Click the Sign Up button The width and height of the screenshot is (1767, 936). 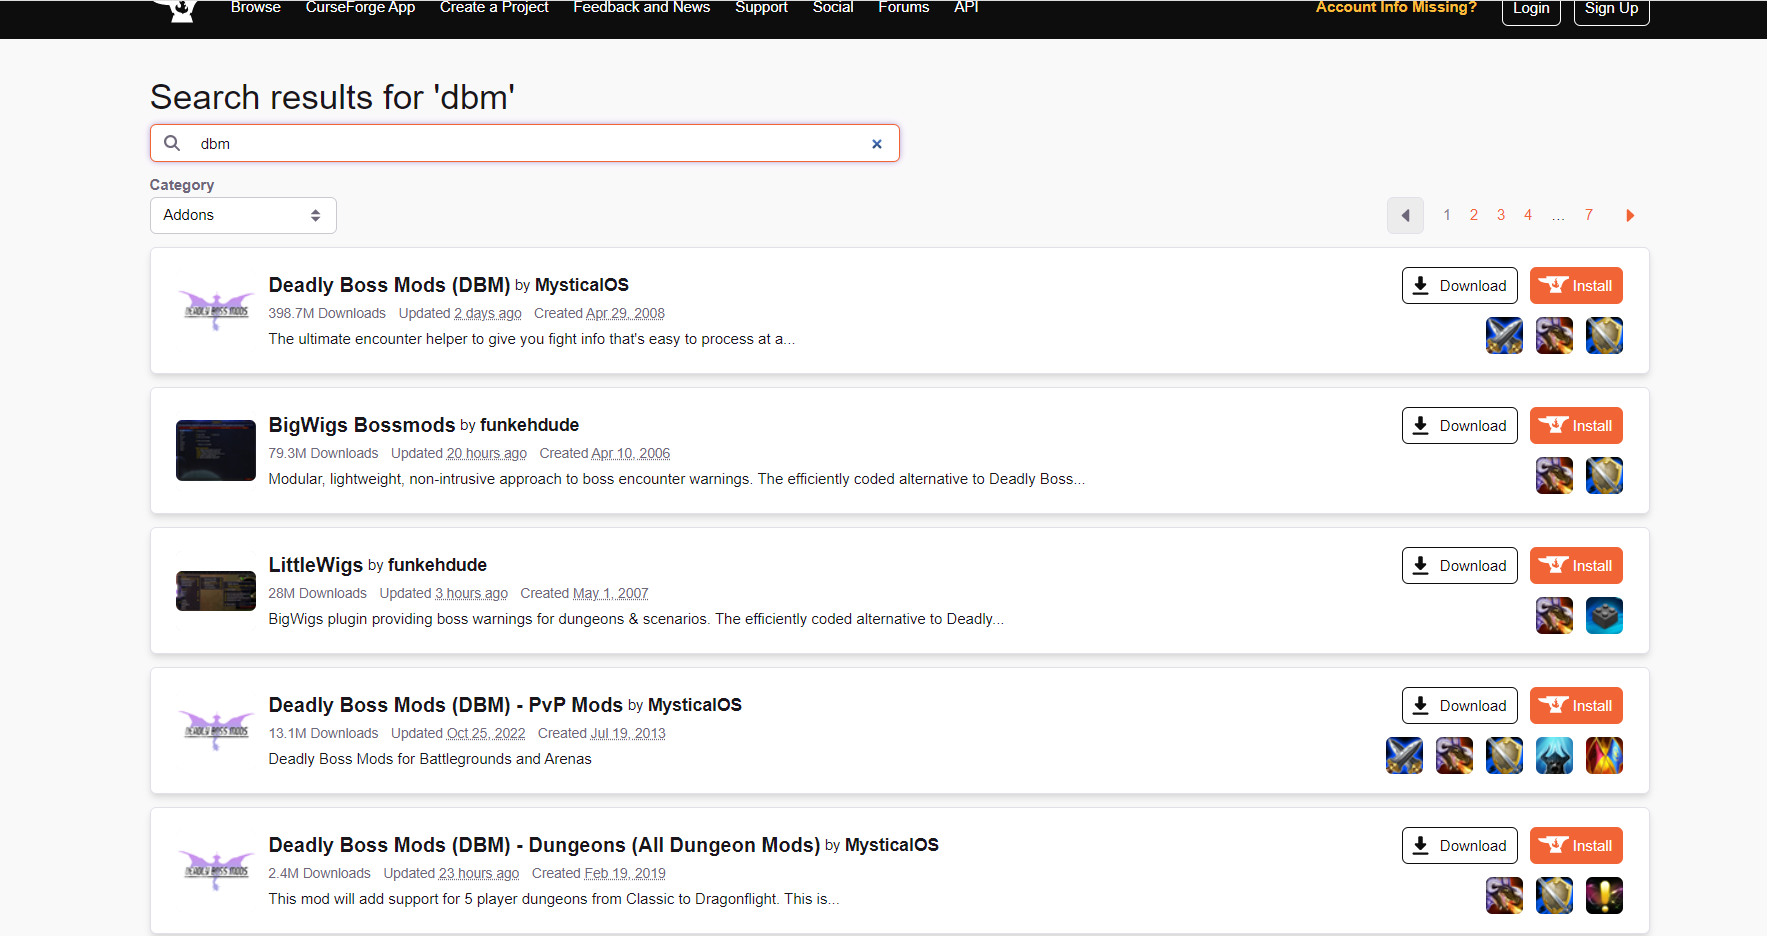click(x=1612, y=10)
